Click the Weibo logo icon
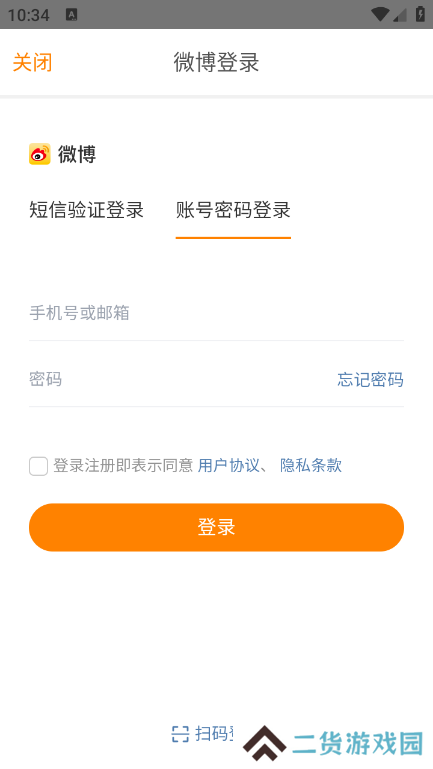This screenshot has width=433, height=769. (40, 154)
